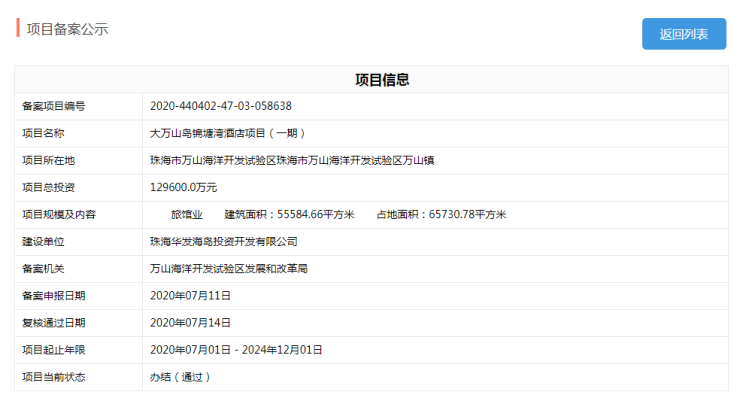Select the 项目规模及内容 label cell
The width and height of the screenshot is (740, 404).
coord(78,215)
